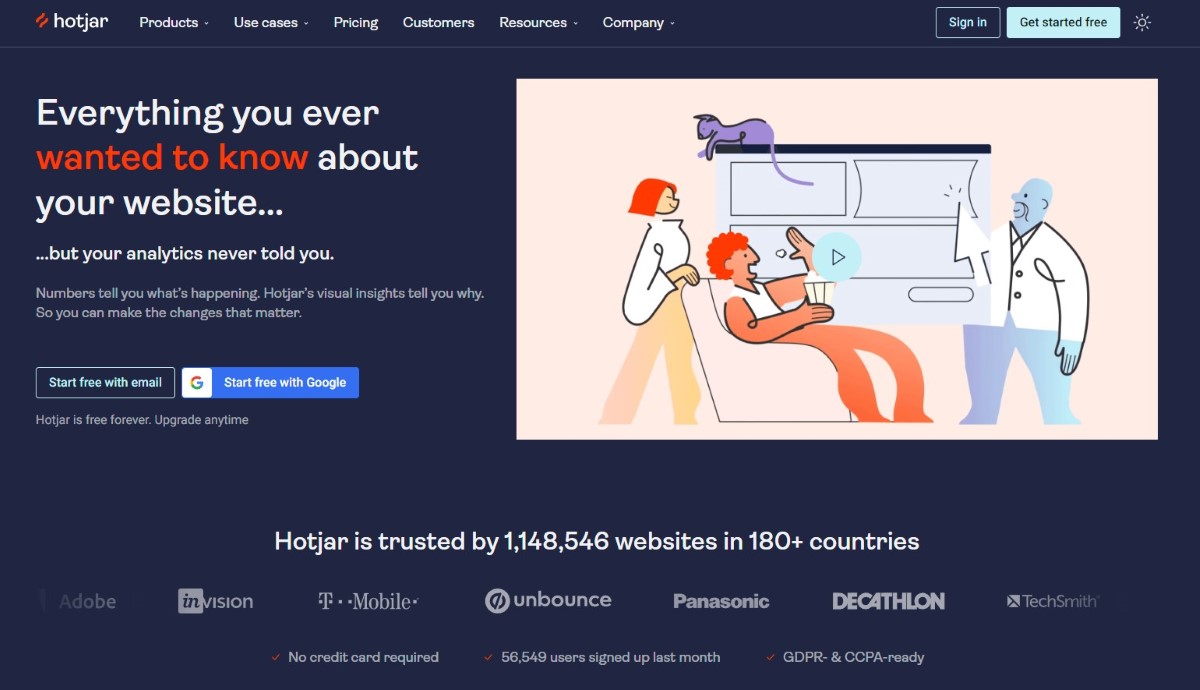Click the Sign in button
Image resolution: width=1200 pixels, height=690 pixels.
(x=968, y=22)
